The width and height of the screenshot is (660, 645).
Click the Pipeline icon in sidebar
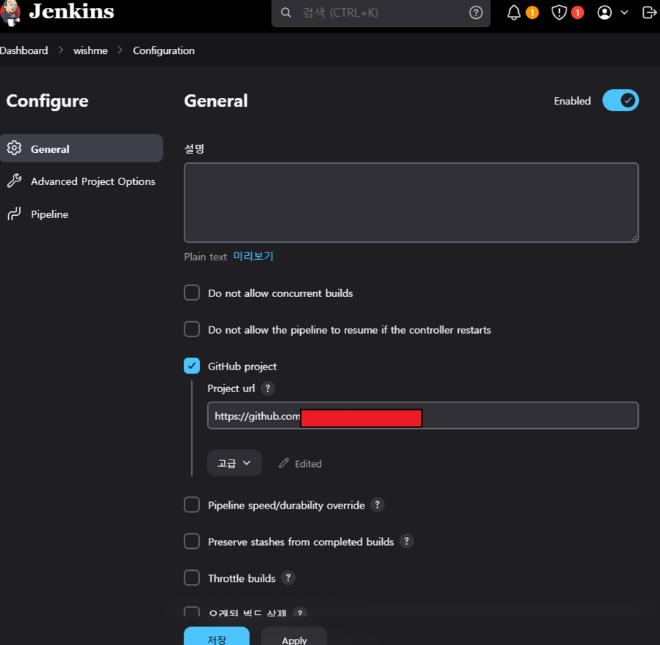[x=14, y=213]
